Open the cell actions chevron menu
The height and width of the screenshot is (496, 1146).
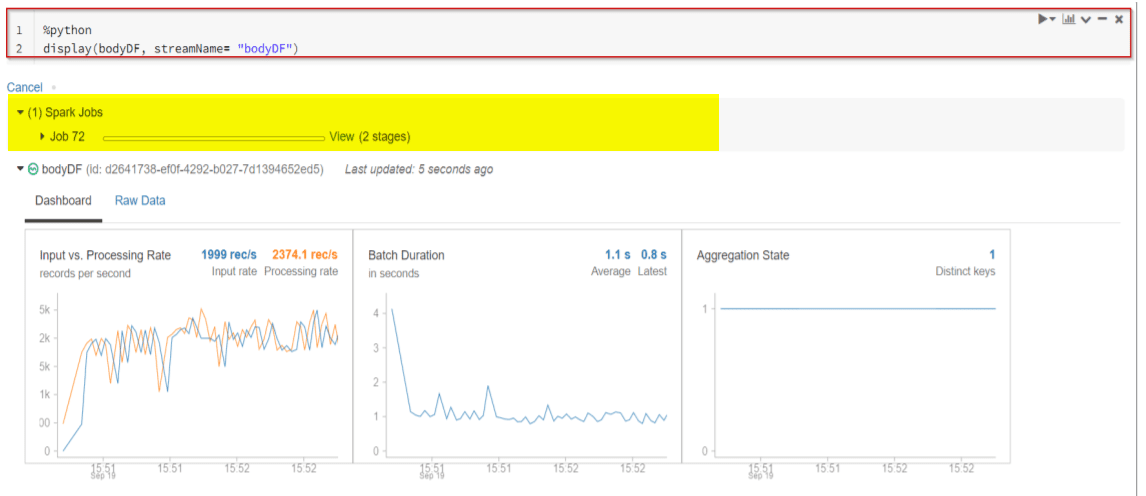coord(1085,20)
